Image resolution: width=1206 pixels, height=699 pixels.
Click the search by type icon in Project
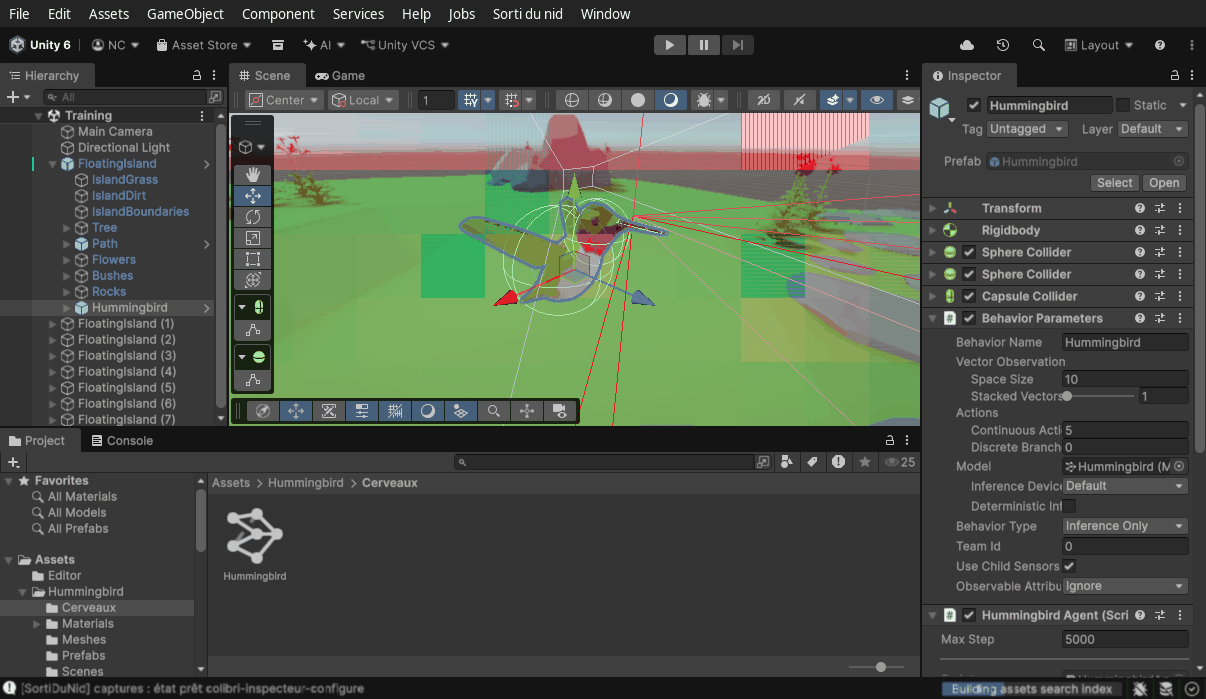click(x=787, y=462)
